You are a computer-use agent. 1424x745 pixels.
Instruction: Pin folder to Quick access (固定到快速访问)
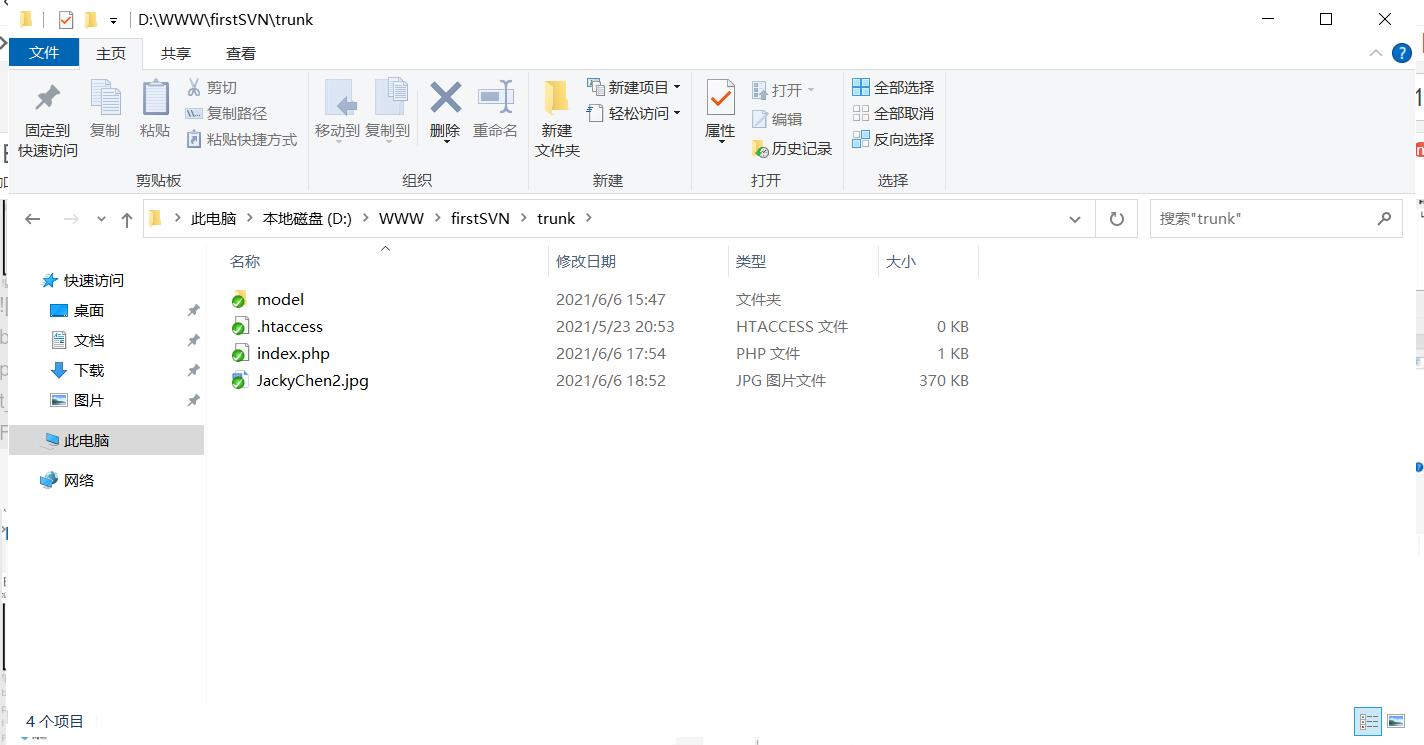pyautogui.click(x=47, y=119)
